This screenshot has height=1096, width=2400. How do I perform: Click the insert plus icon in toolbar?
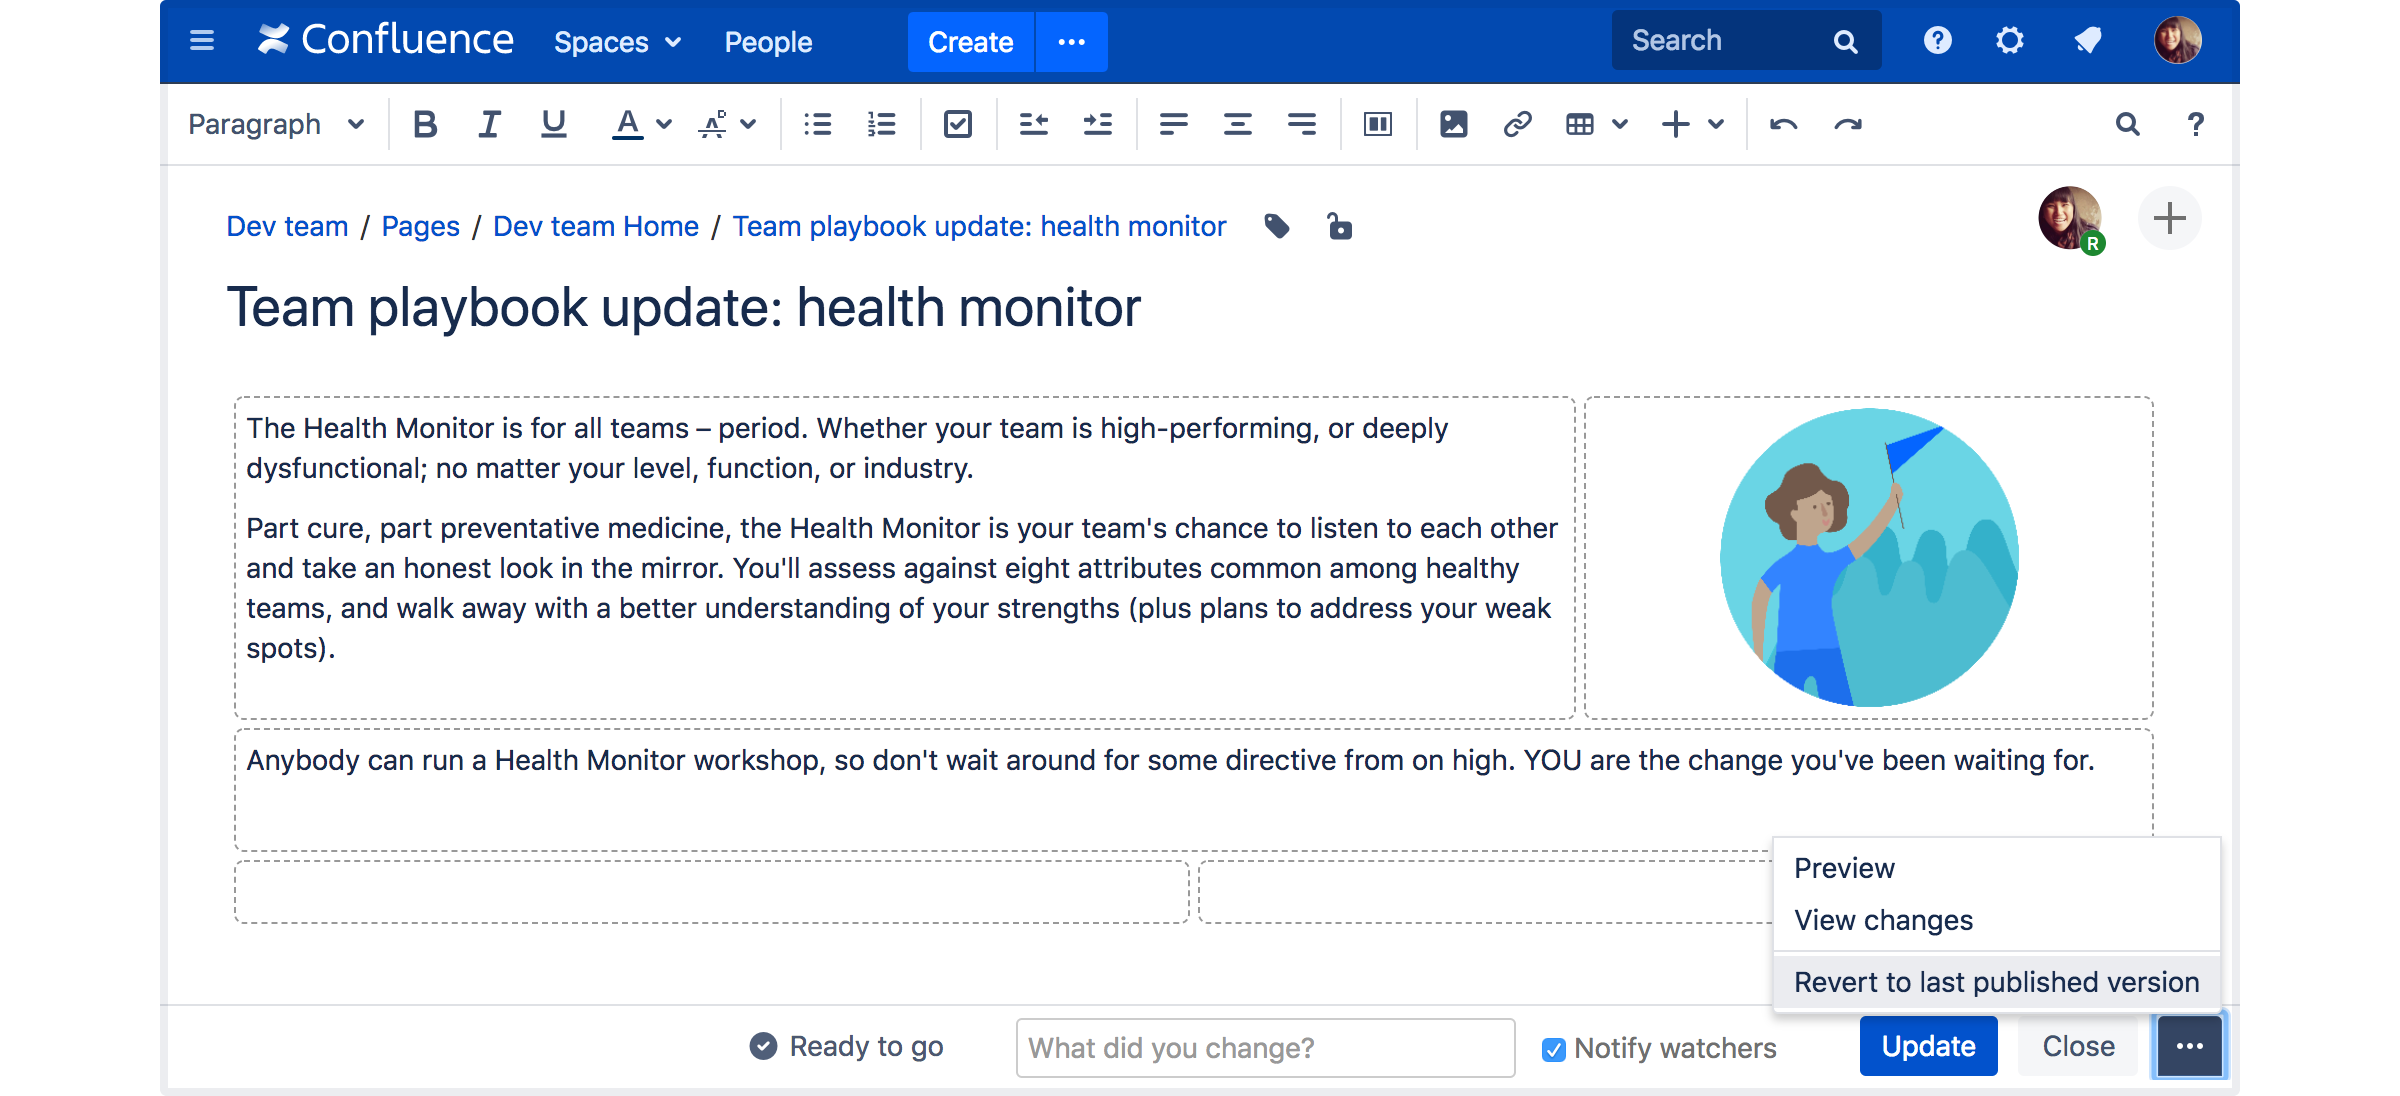click(x=1675, y=124)
